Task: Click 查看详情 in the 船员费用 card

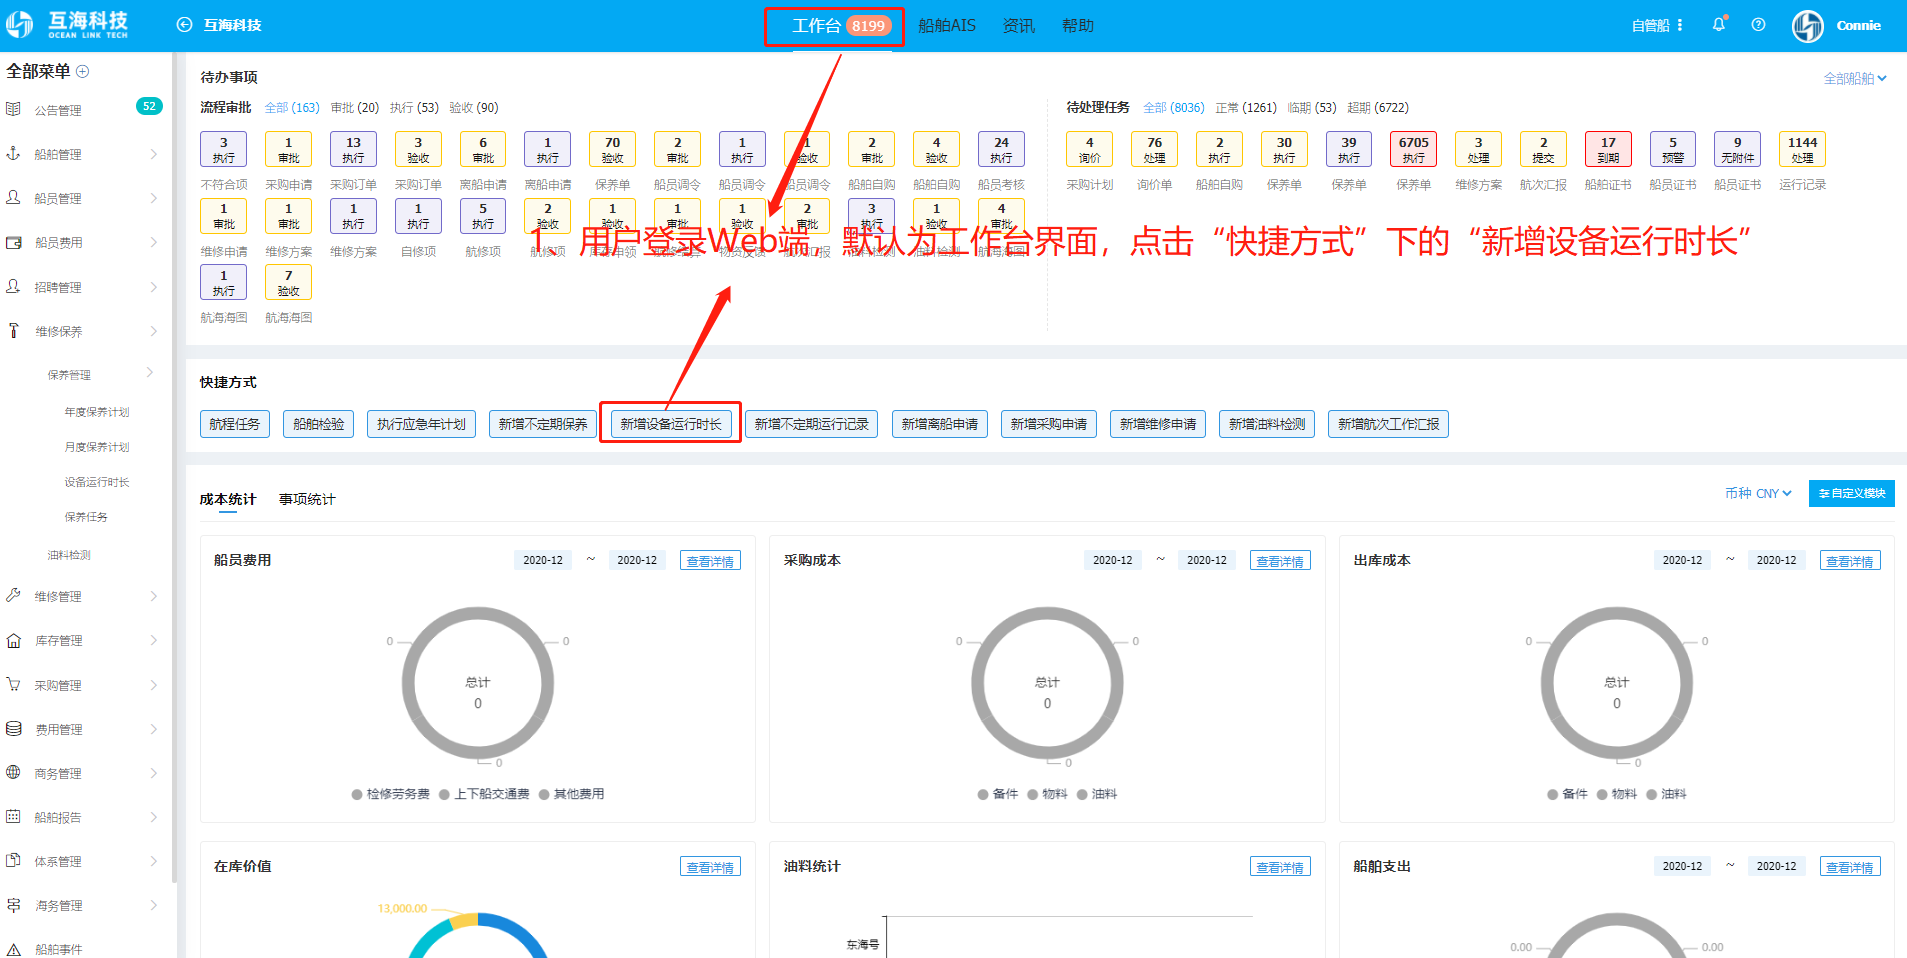Action: 710,561
